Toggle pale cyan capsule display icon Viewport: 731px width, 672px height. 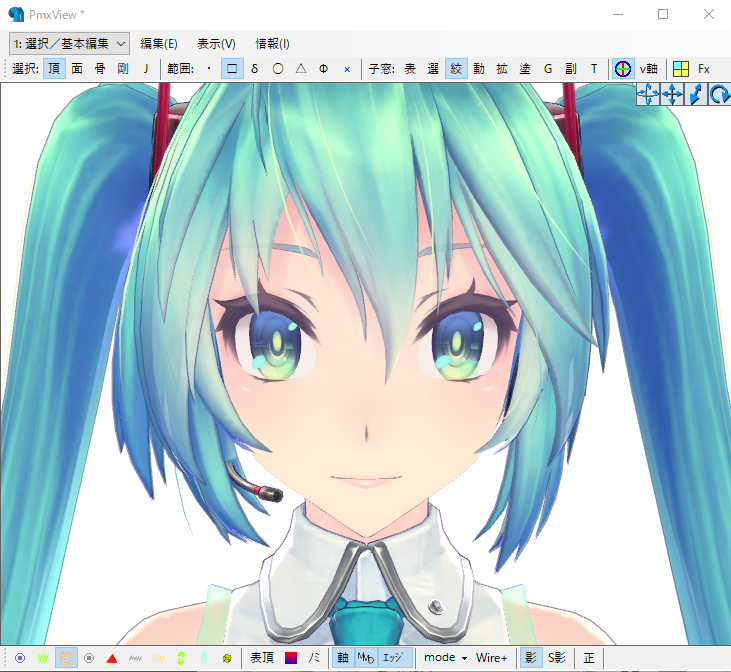204,658
